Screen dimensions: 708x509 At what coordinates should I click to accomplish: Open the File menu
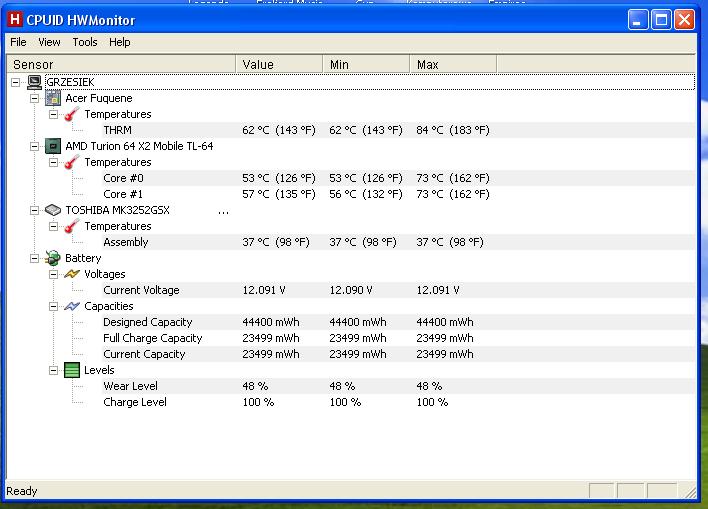[x=18, y=42]
